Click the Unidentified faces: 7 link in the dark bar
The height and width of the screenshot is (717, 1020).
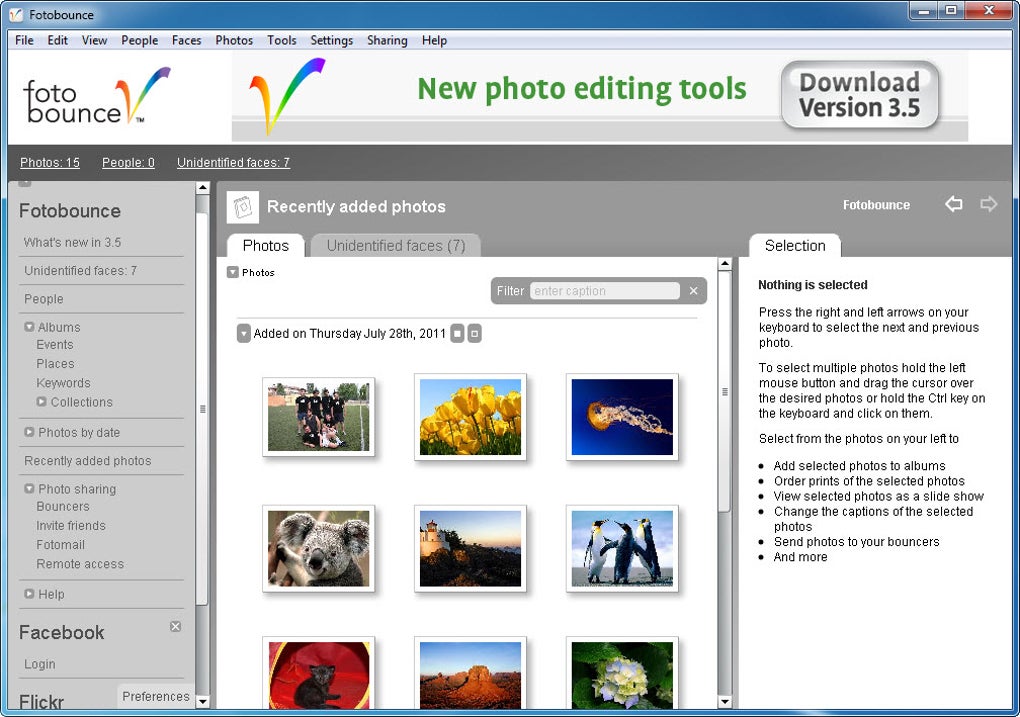[x=234, y=163]
